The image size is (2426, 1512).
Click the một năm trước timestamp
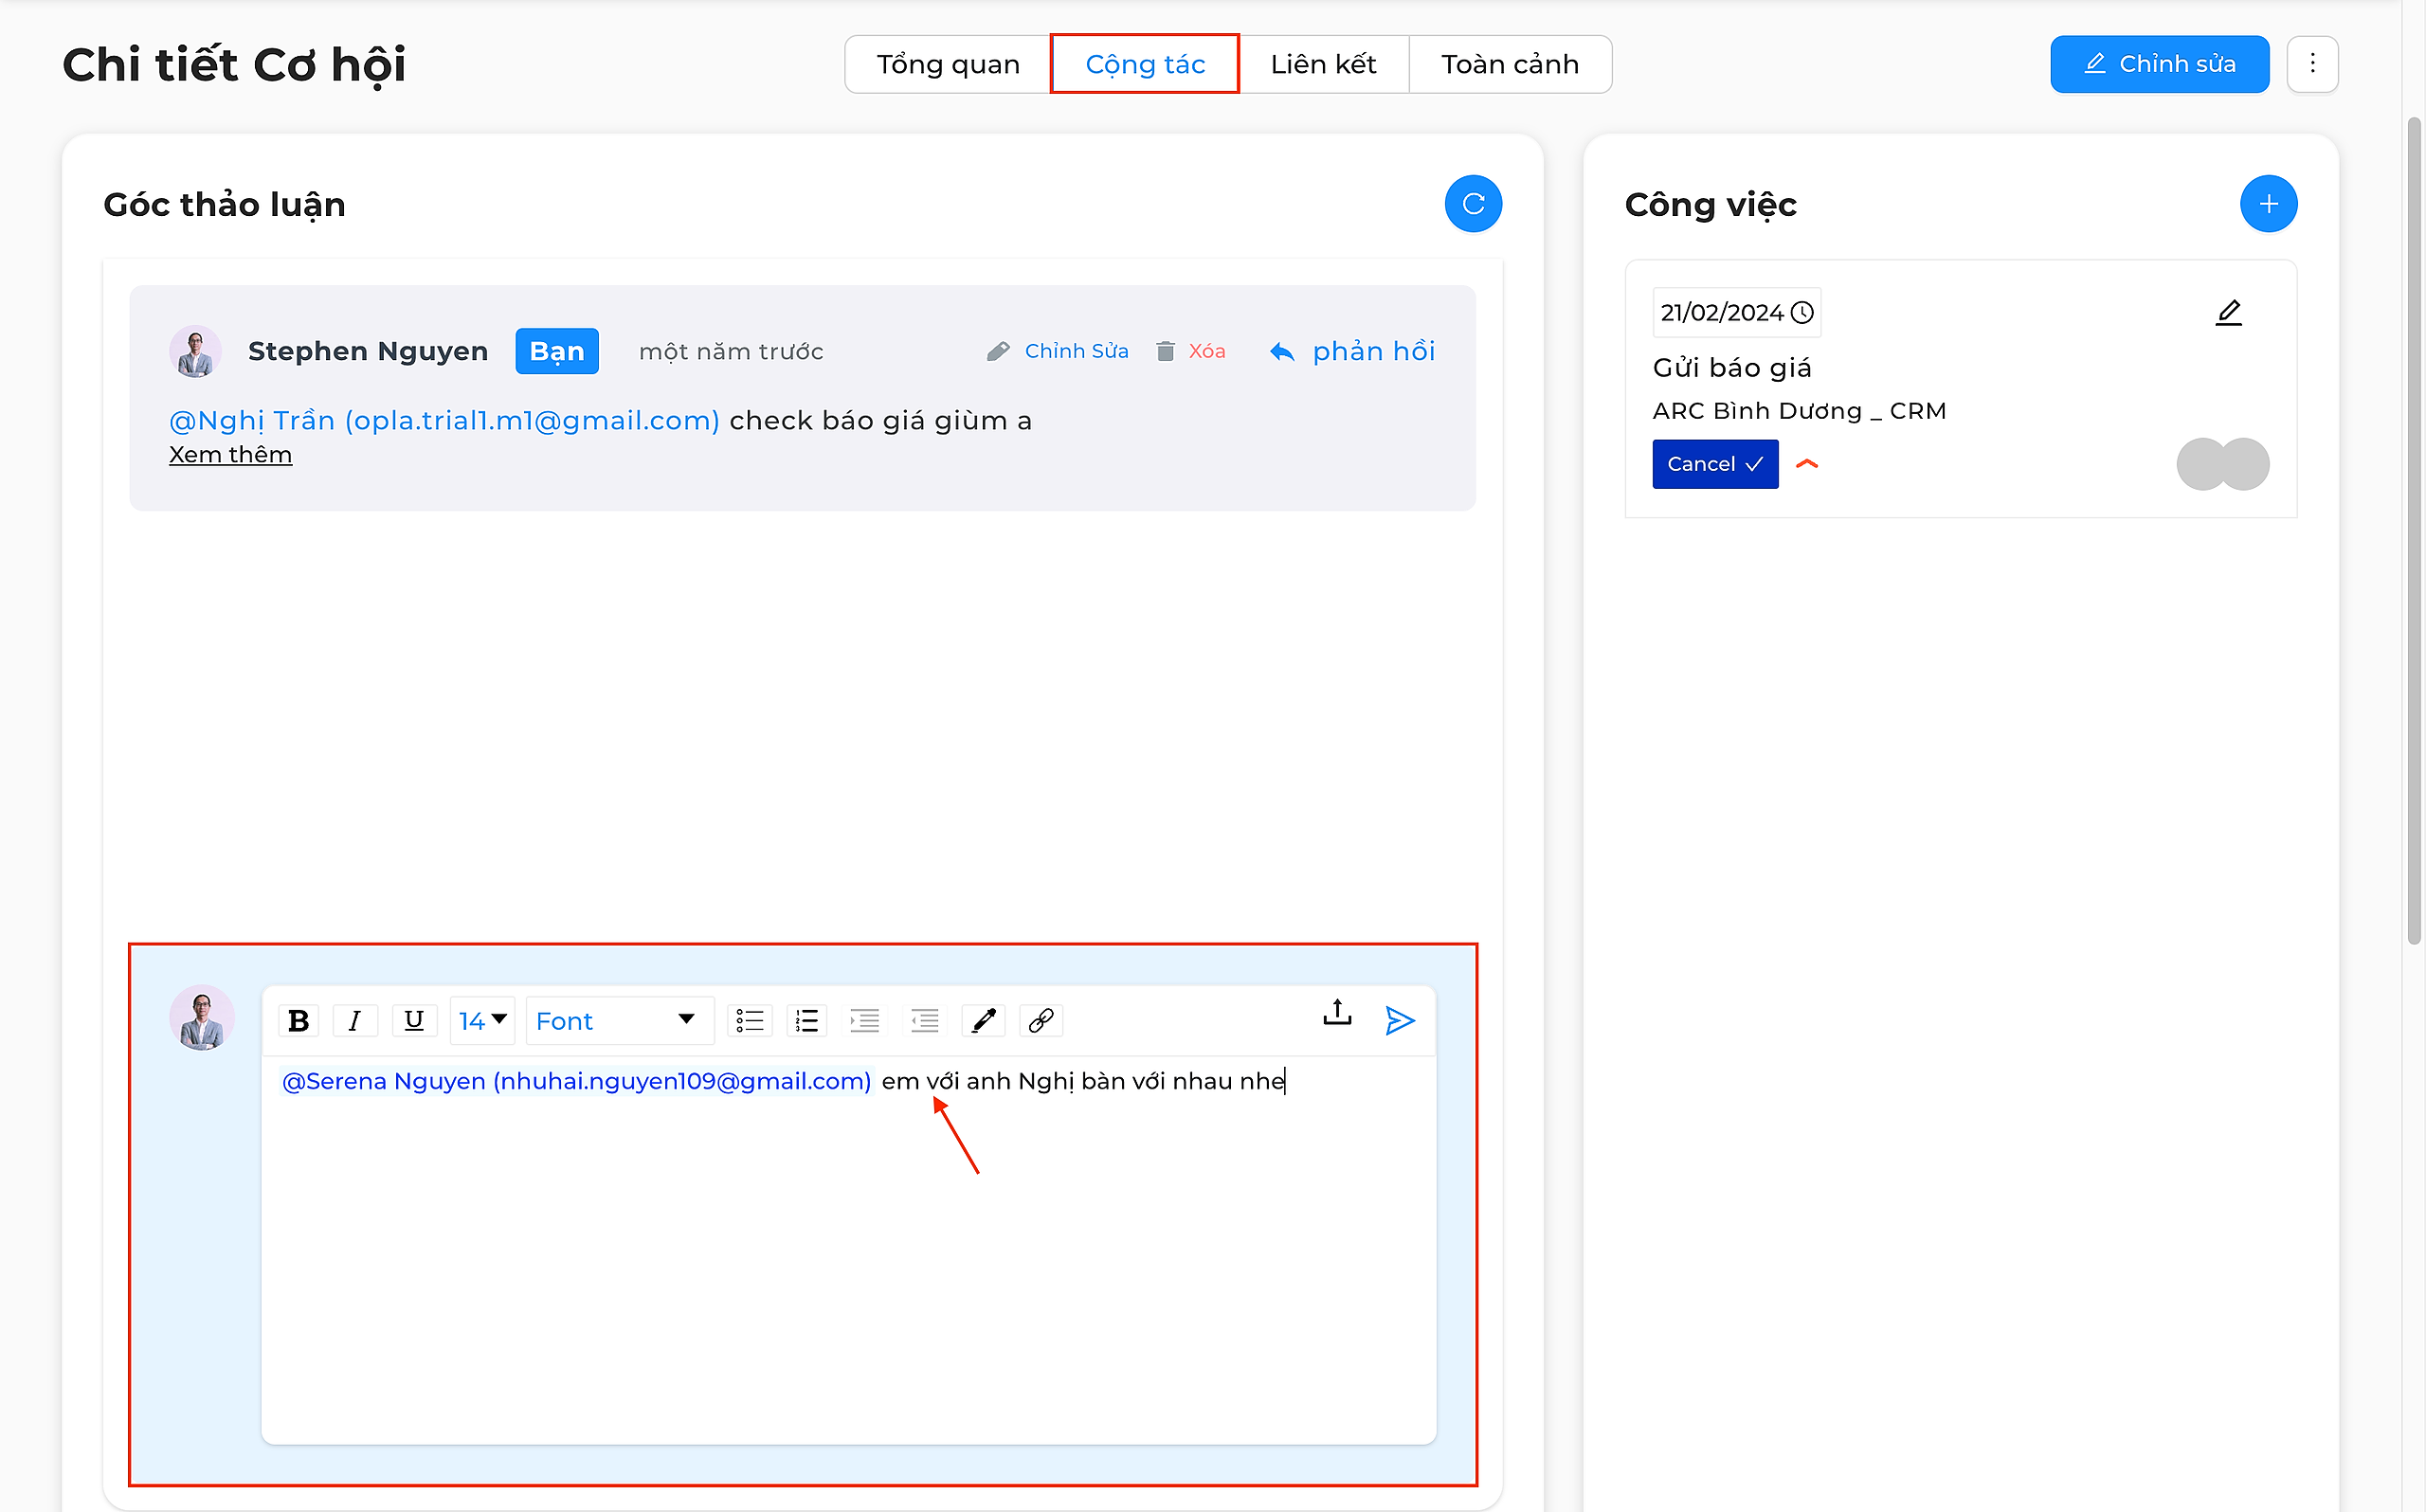(x=731, y=351)
